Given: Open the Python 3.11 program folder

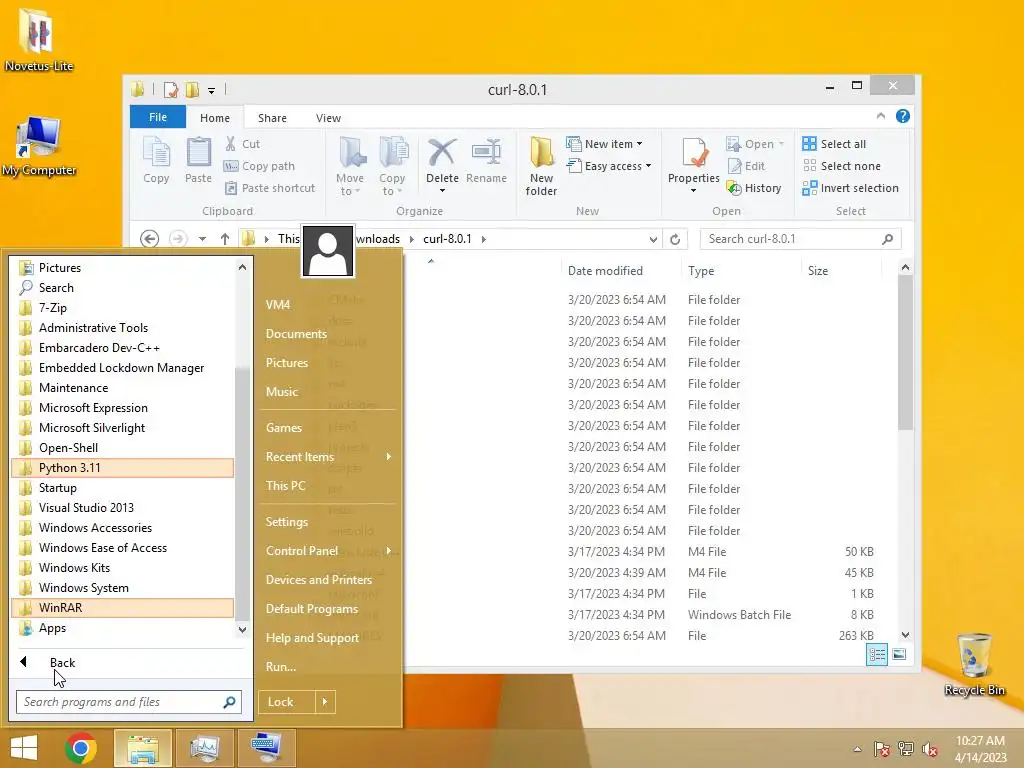Looking at the screenshot, I should click(x=123, y=468).
